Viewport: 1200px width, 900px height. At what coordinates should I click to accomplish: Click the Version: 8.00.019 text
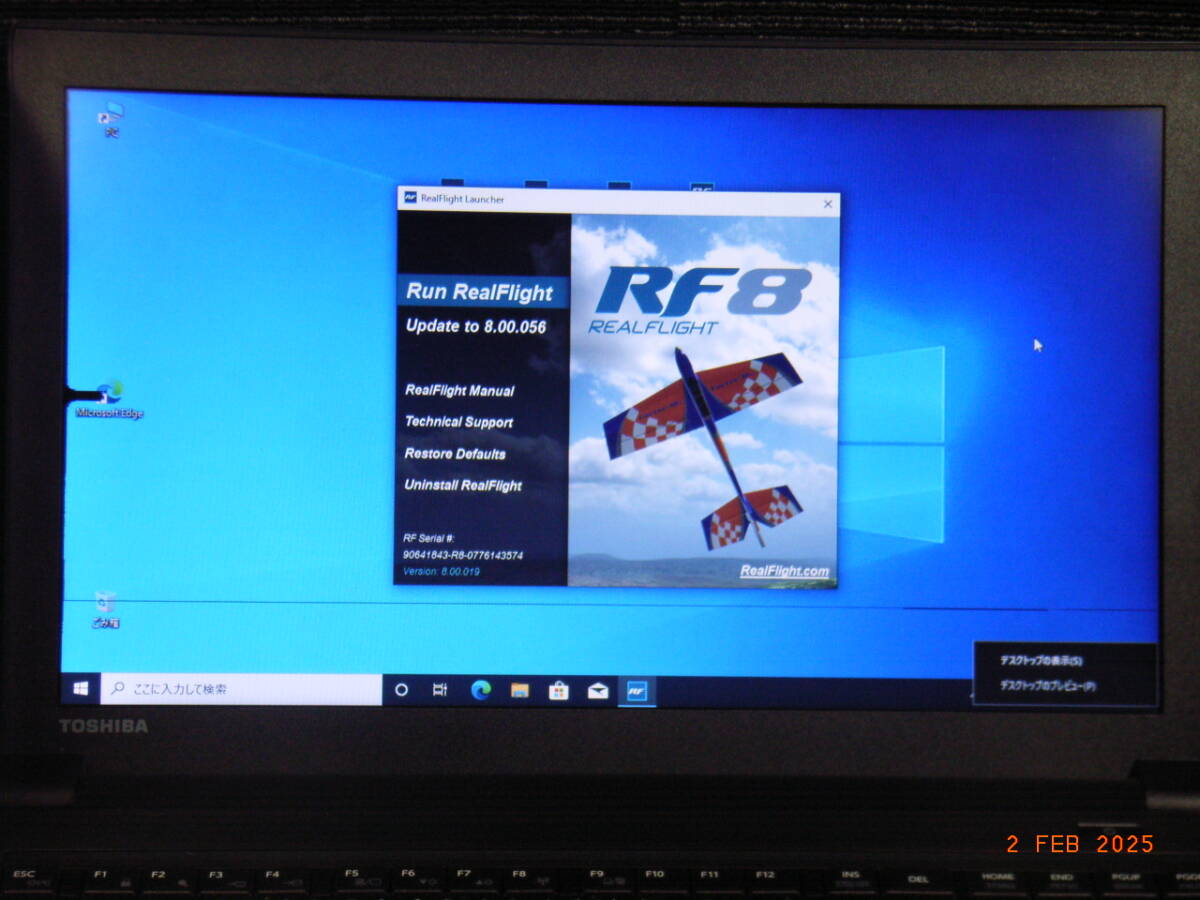coord(441,572)
